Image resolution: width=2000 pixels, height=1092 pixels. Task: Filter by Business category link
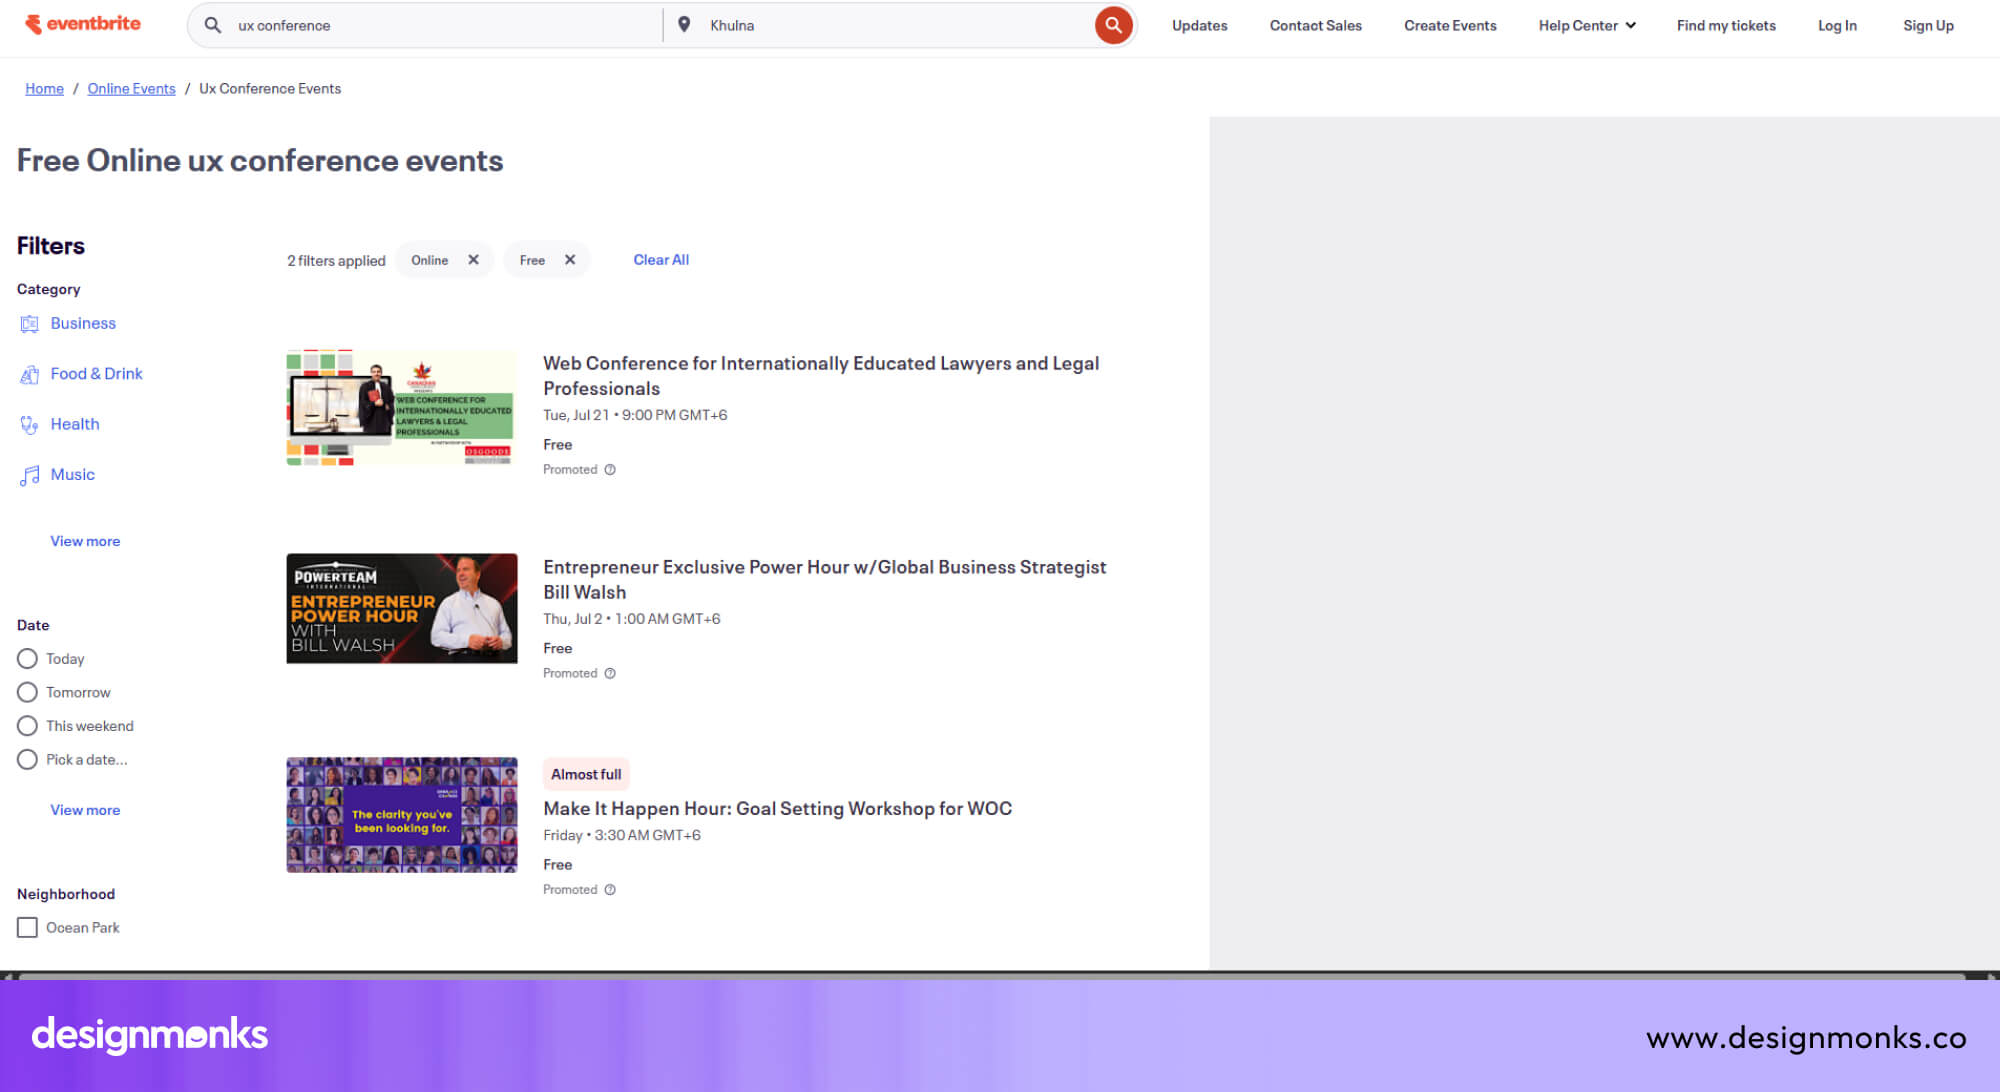(83, 324)
